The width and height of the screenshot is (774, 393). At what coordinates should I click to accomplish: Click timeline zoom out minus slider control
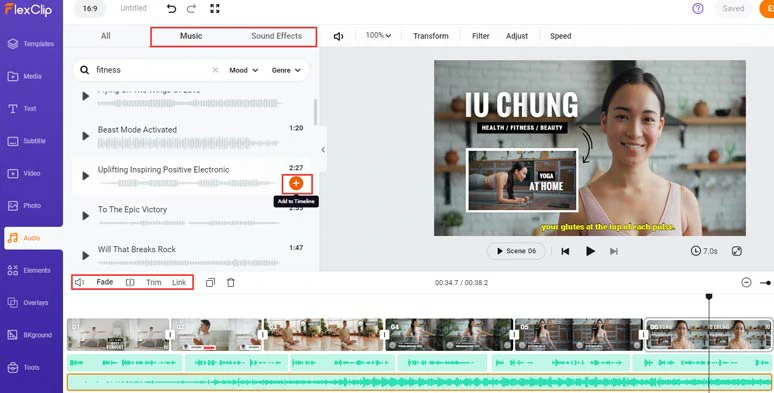(746, 282)
